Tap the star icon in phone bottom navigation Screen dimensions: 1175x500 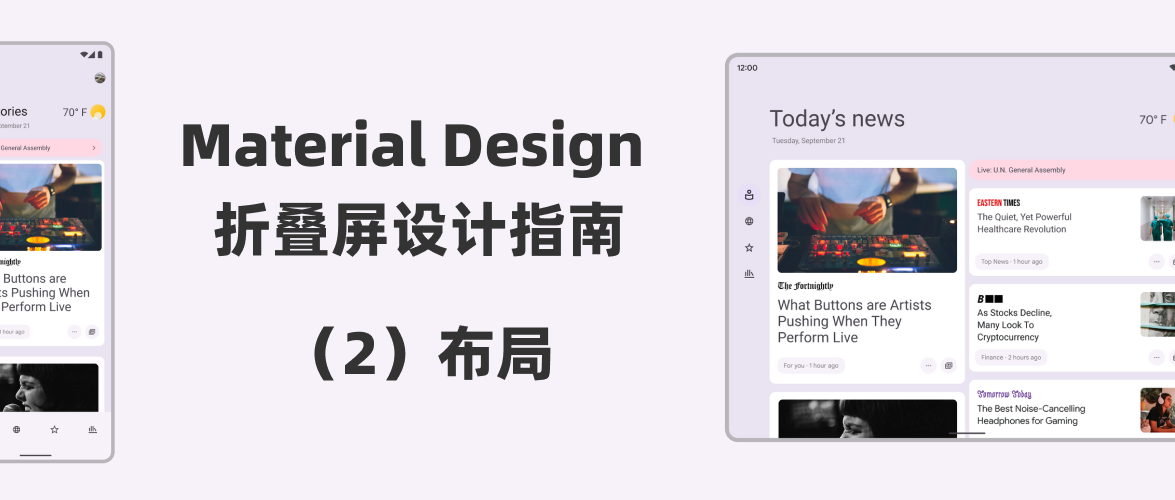click(x=55, y=430)
